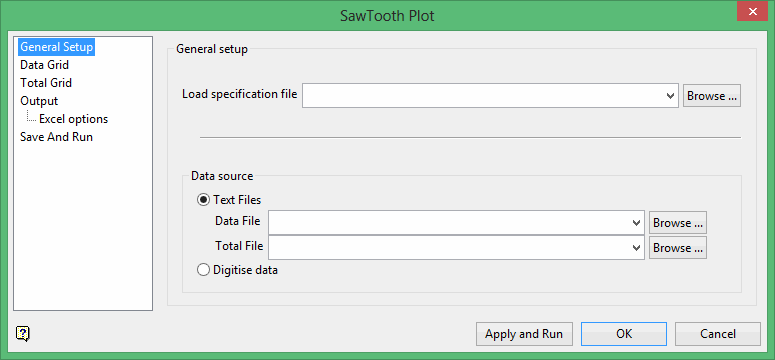The image size is (775, 360).
Task: Click the Apply and Run button
Action: pyautogui.click(x=524, y=334)
